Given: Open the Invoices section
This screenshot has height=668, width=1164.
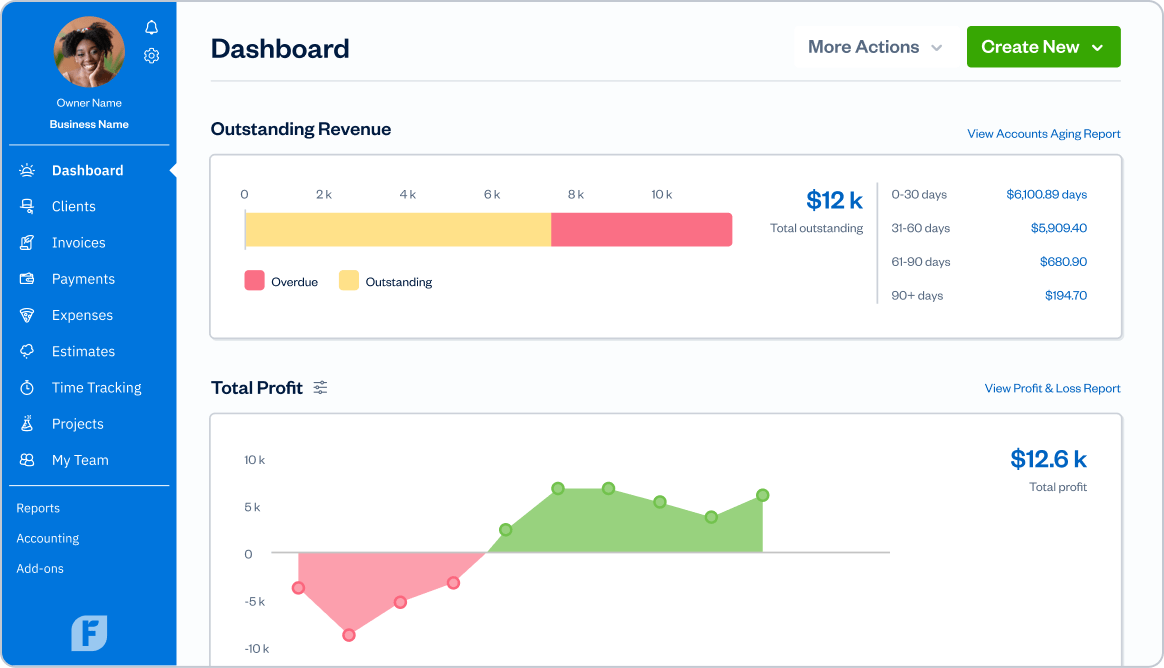Looking at the screenshot, I should (77, 242).
